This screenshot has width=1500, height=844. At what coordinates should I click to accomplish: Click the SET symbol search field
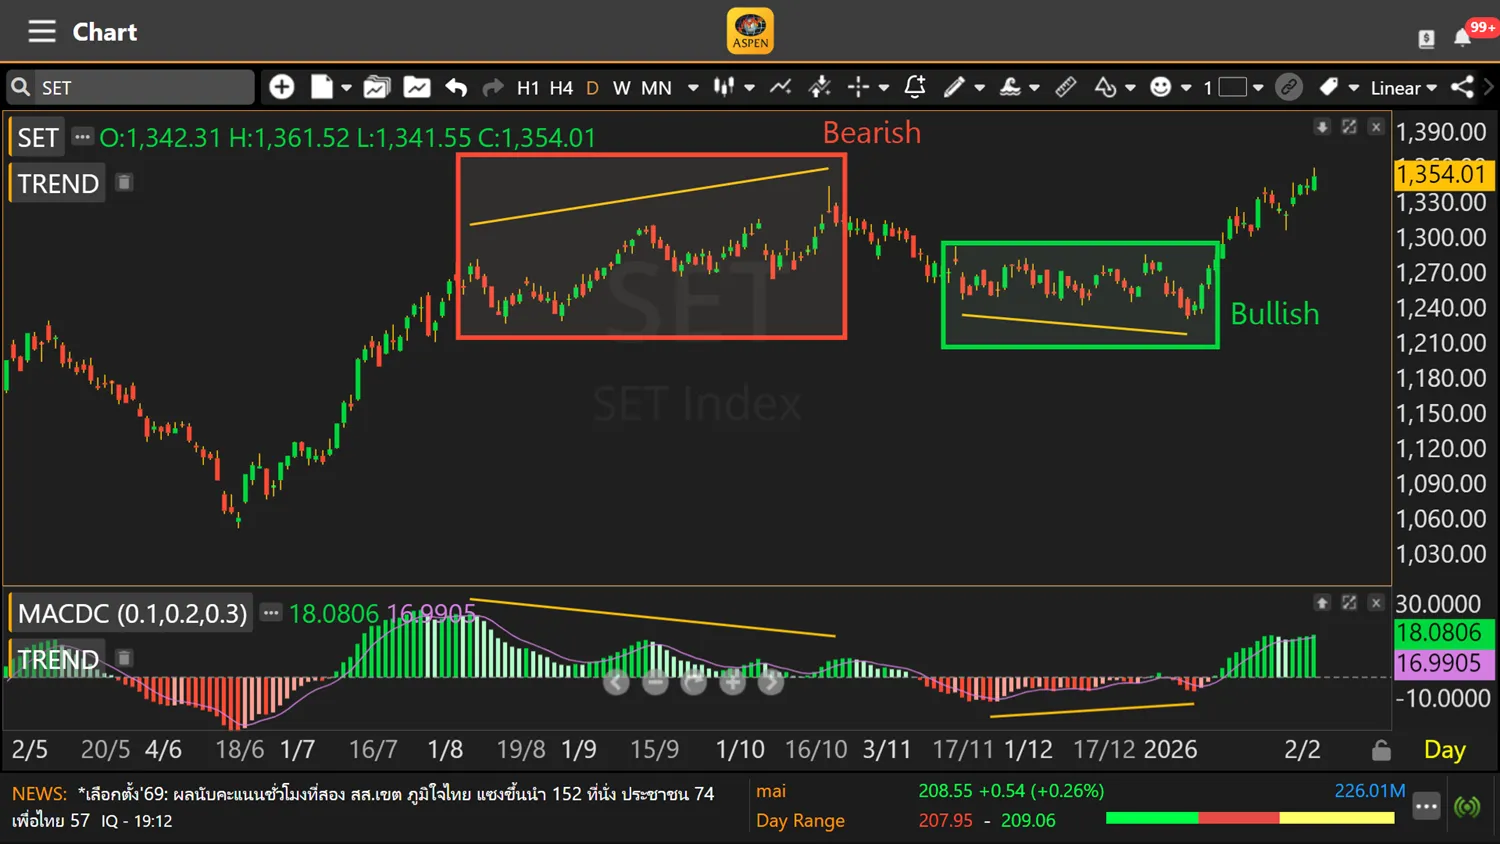140,88
